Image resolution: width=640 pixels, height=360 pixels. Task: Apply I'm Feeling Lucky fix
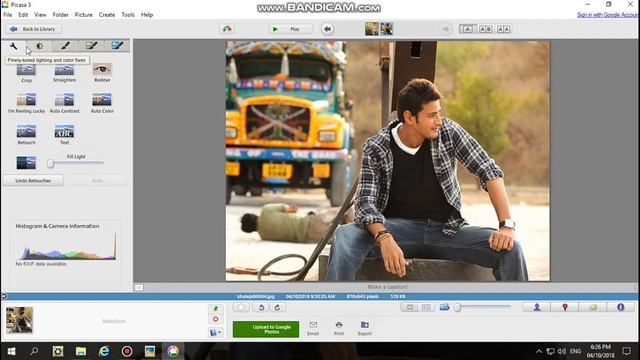[x=26, y=103]
